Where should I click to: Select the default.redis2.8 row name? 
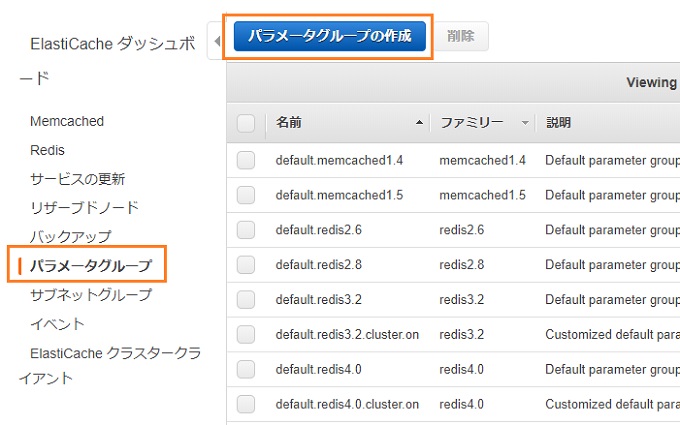click(x=319, y=265)
